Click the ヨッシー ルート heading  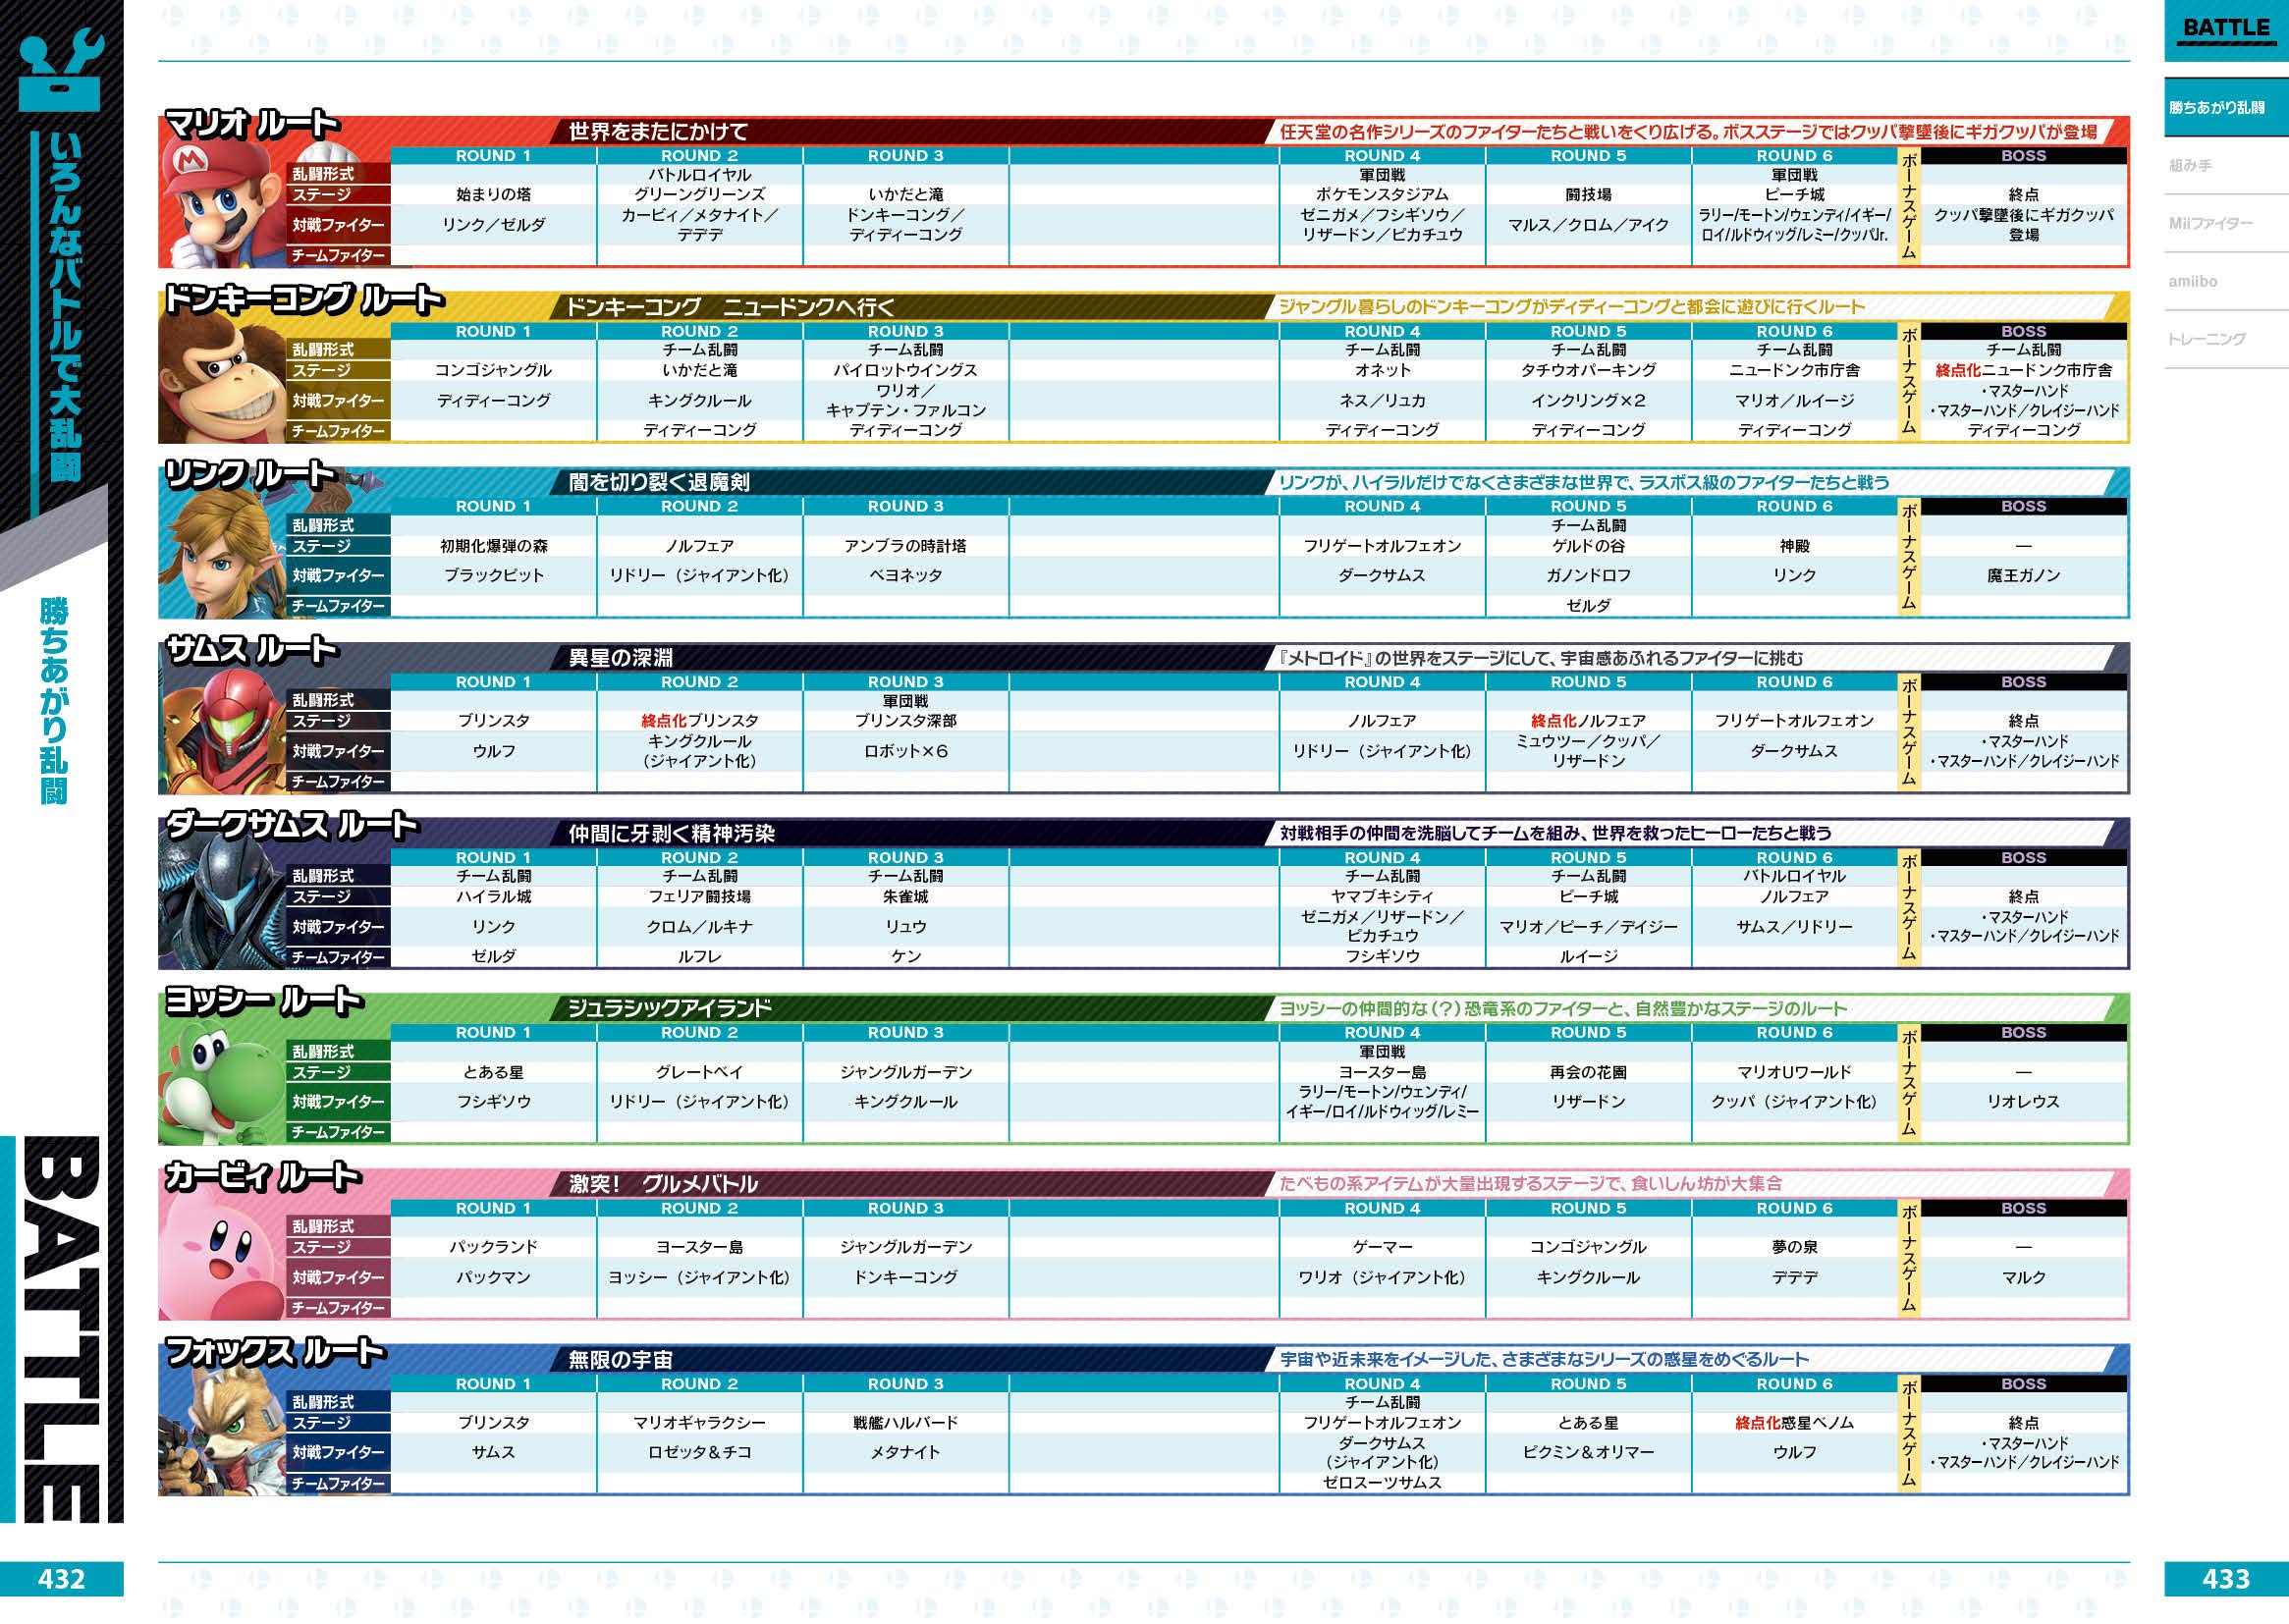pos(264,1001)
